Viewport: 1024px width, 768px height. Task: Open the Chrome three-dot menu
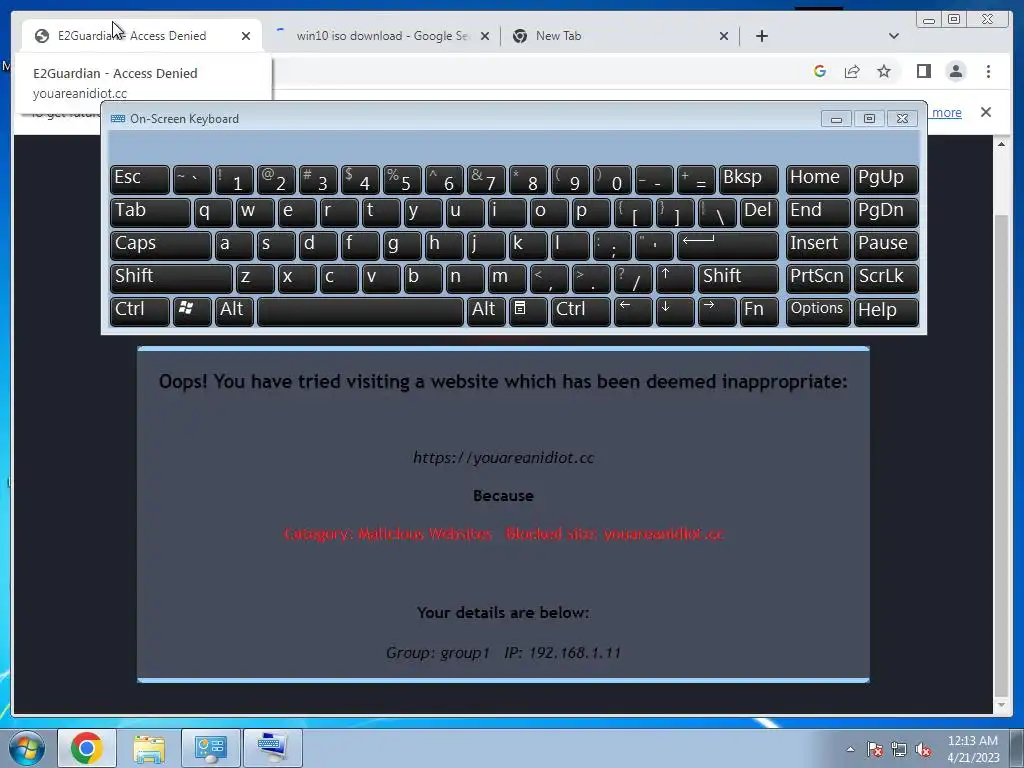(x=988, y=71)
